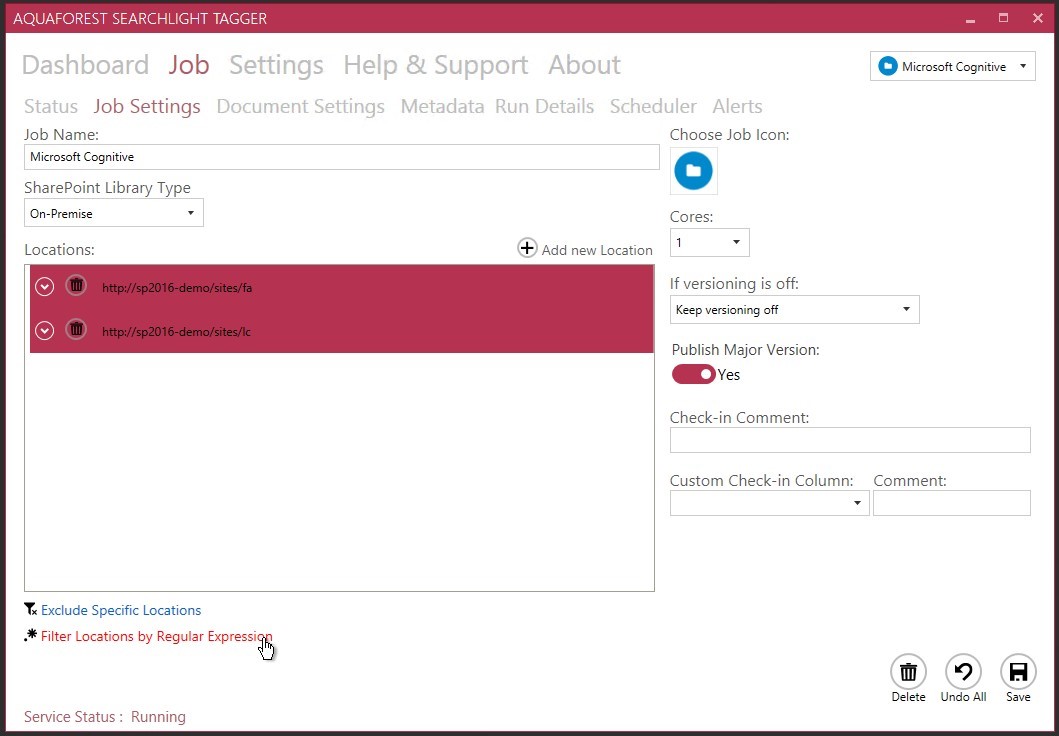The image size is (1059, 736).
Task: Click the Exclude Specific Locations link
Action: [121, 610]
